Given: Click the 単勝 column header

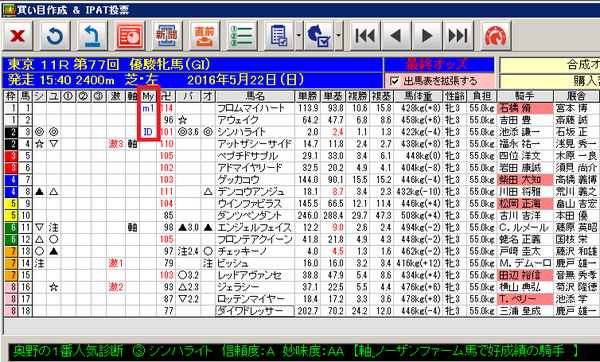Looking at the screenshot, I should [x=308, y=96].
